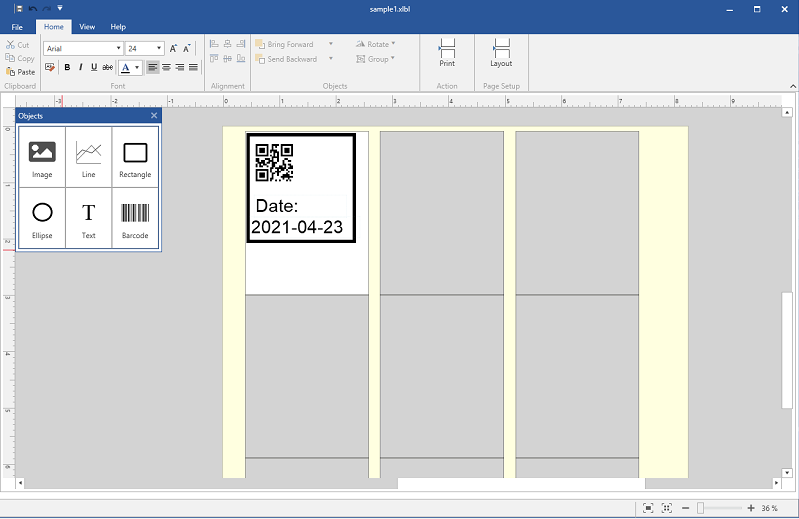
Task: Select the Rectangle object tool
Action: (135, 157)
